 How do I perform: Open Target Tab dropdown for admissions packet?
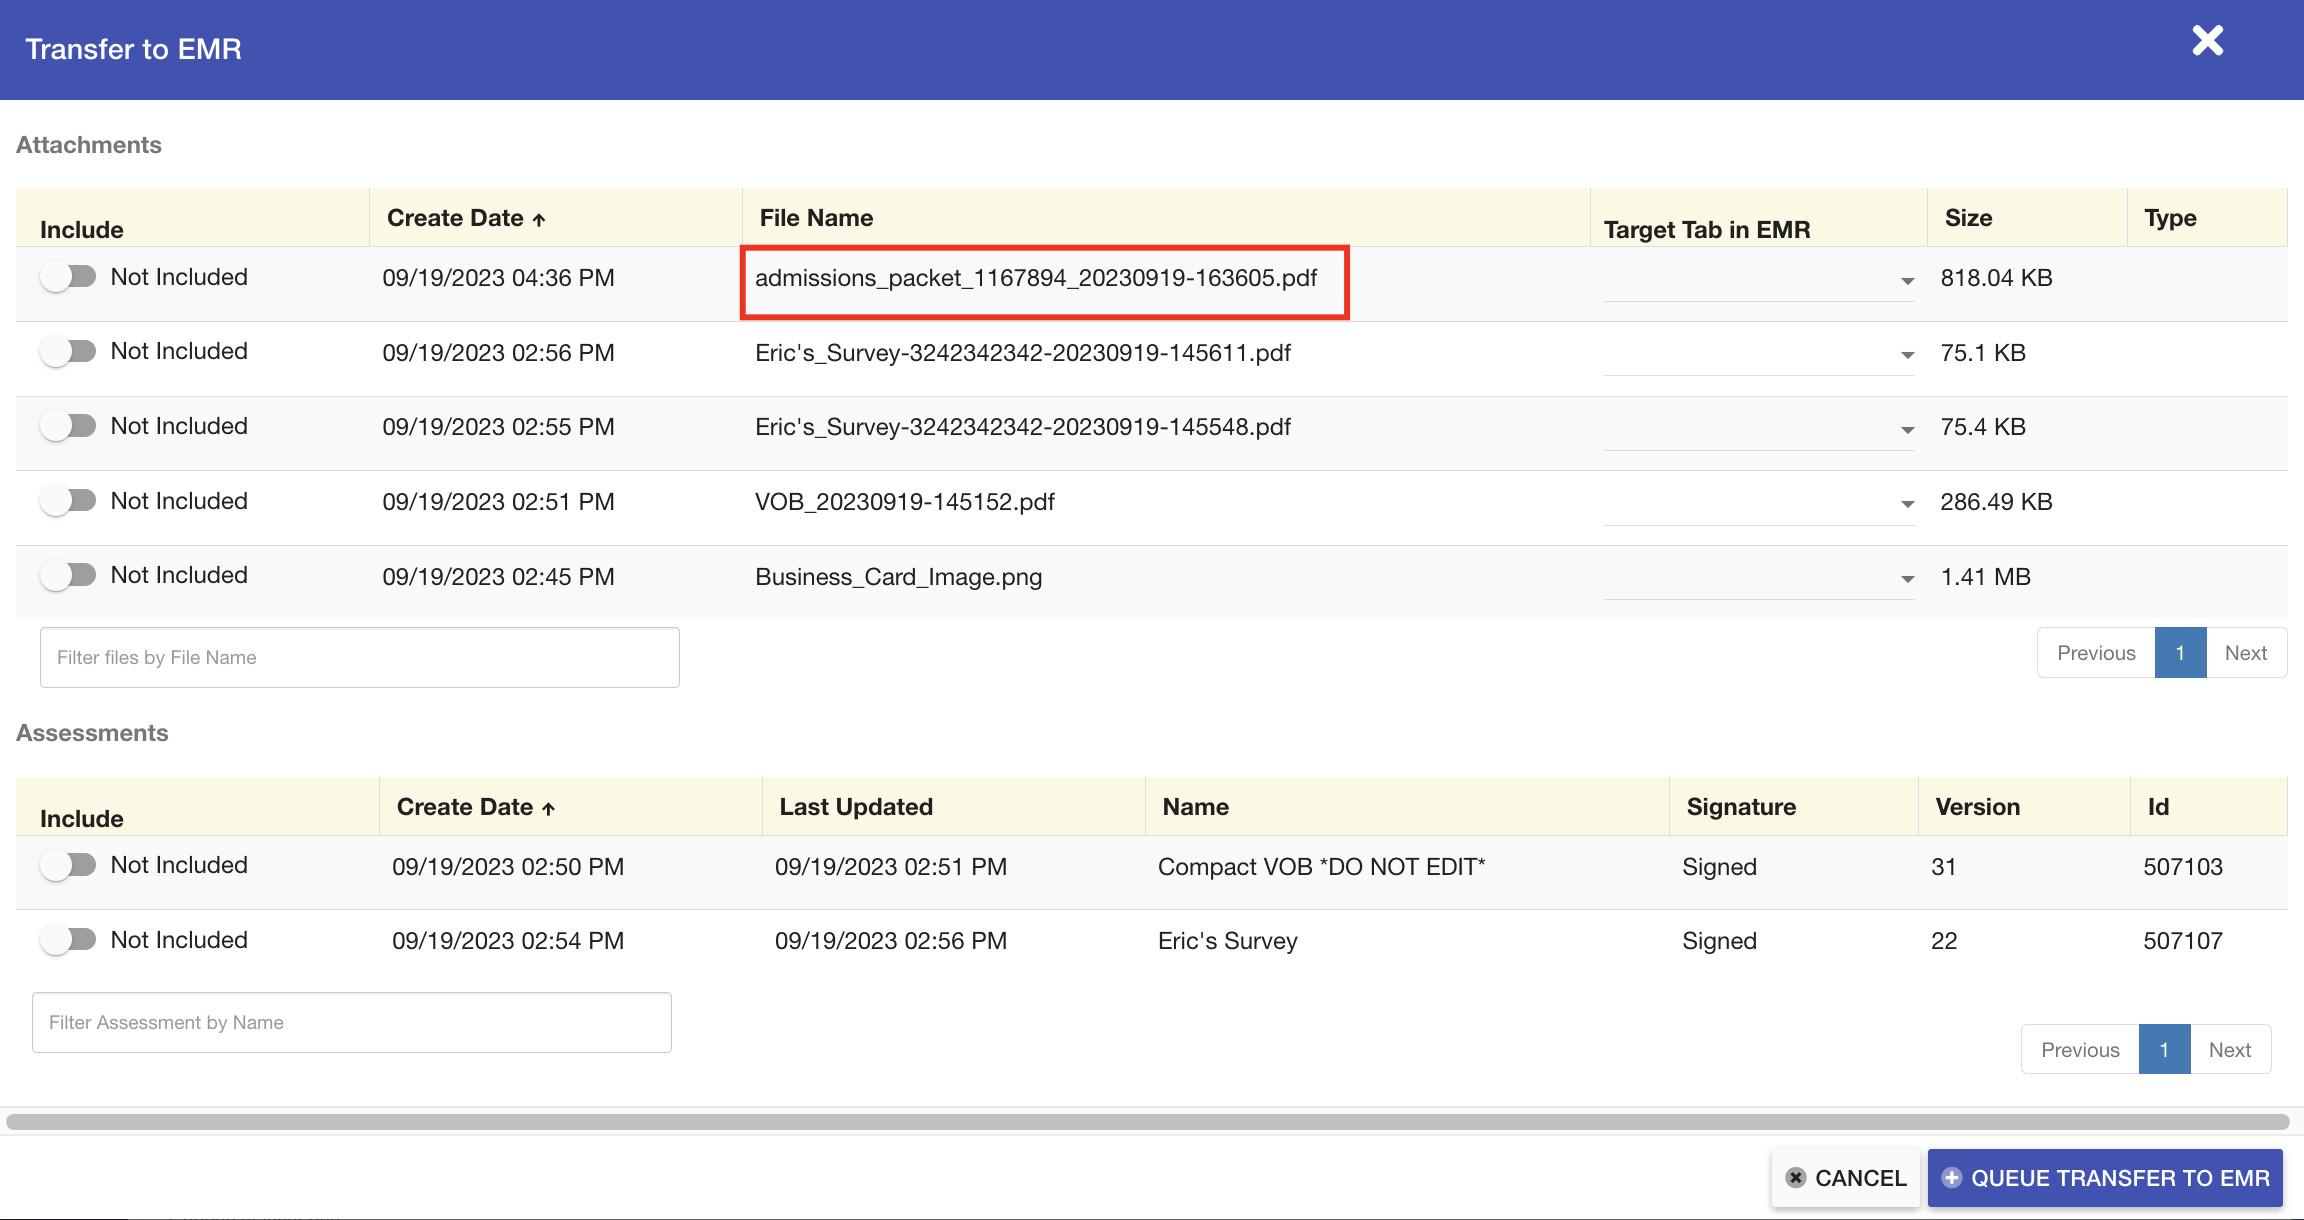(1905, 281)
